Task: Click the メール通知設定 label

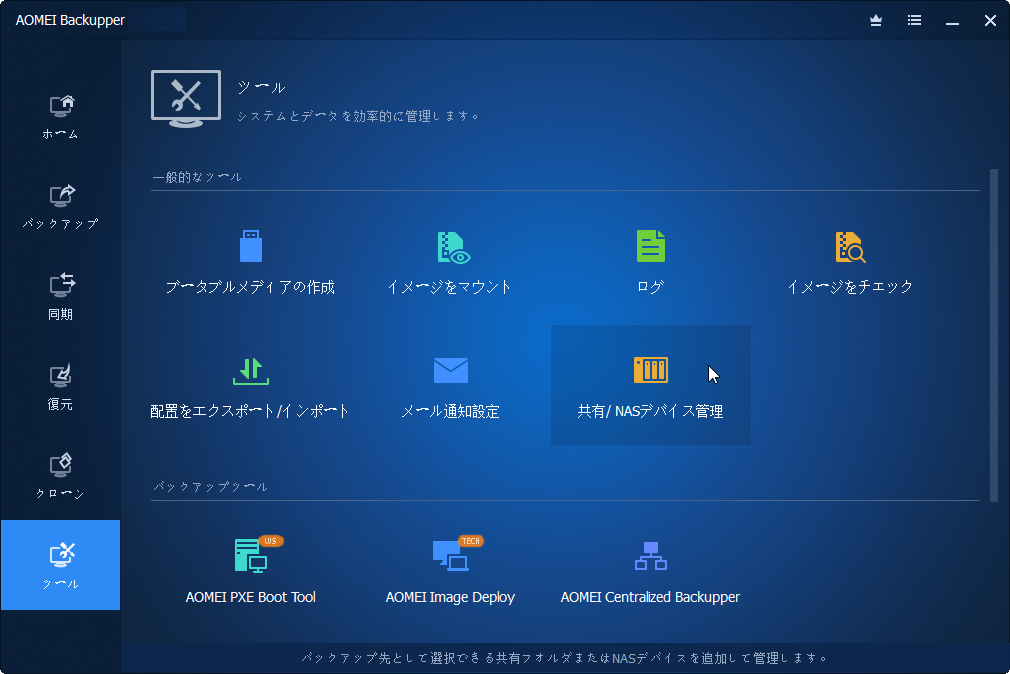Action: point(450,411)
